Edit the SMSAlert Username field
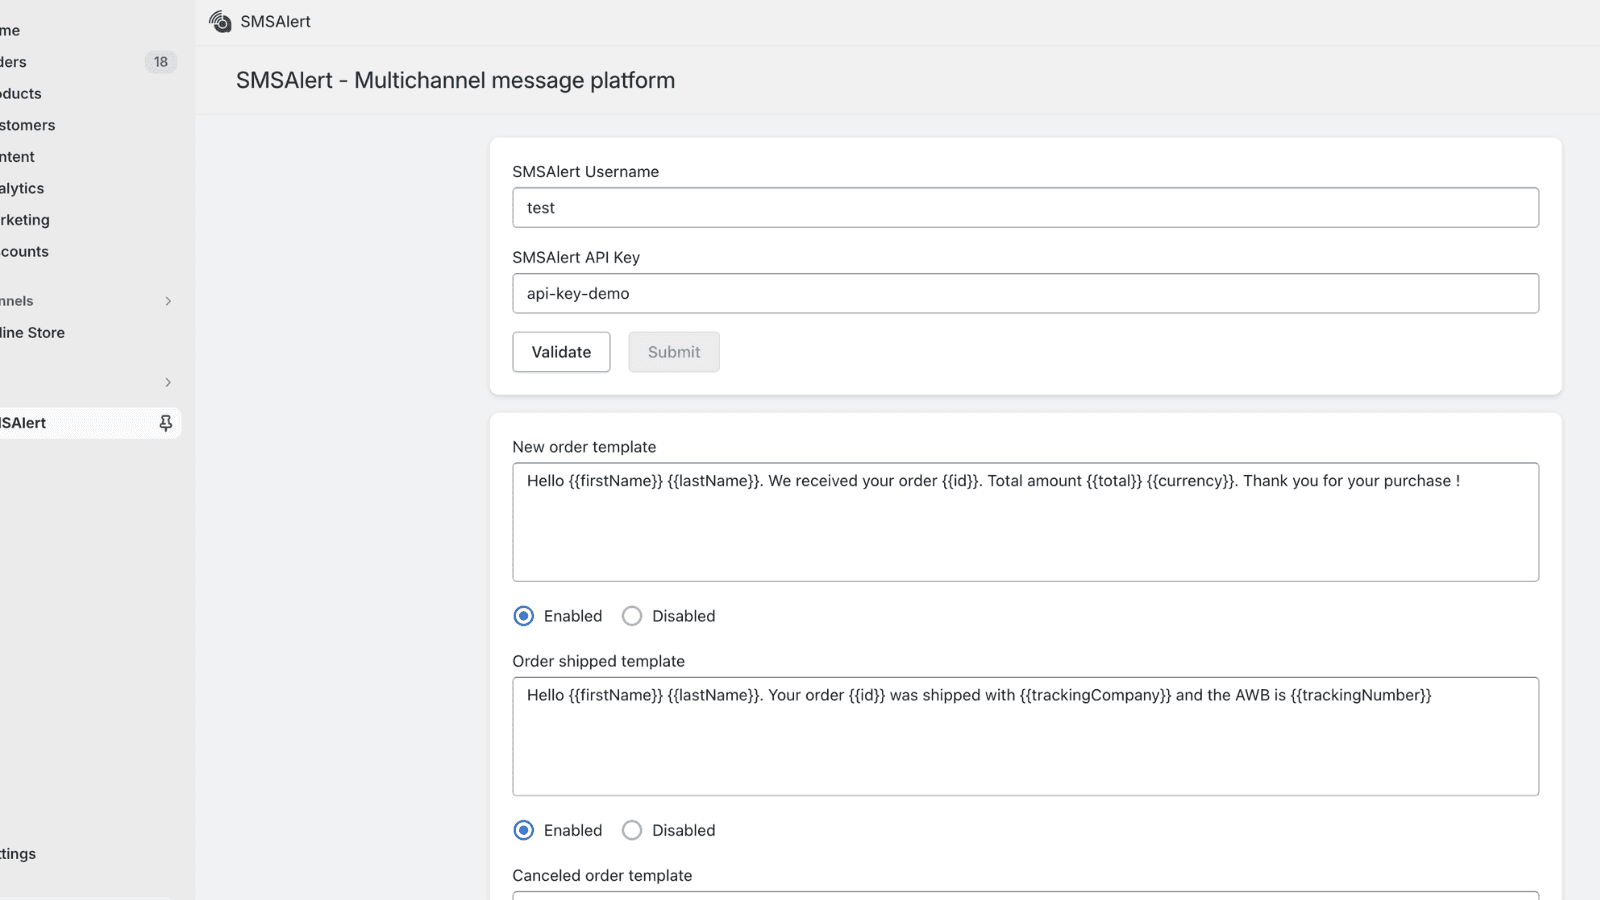Image resolution: width=1600 pixels, height=900 pixels. coord(1024,207)
